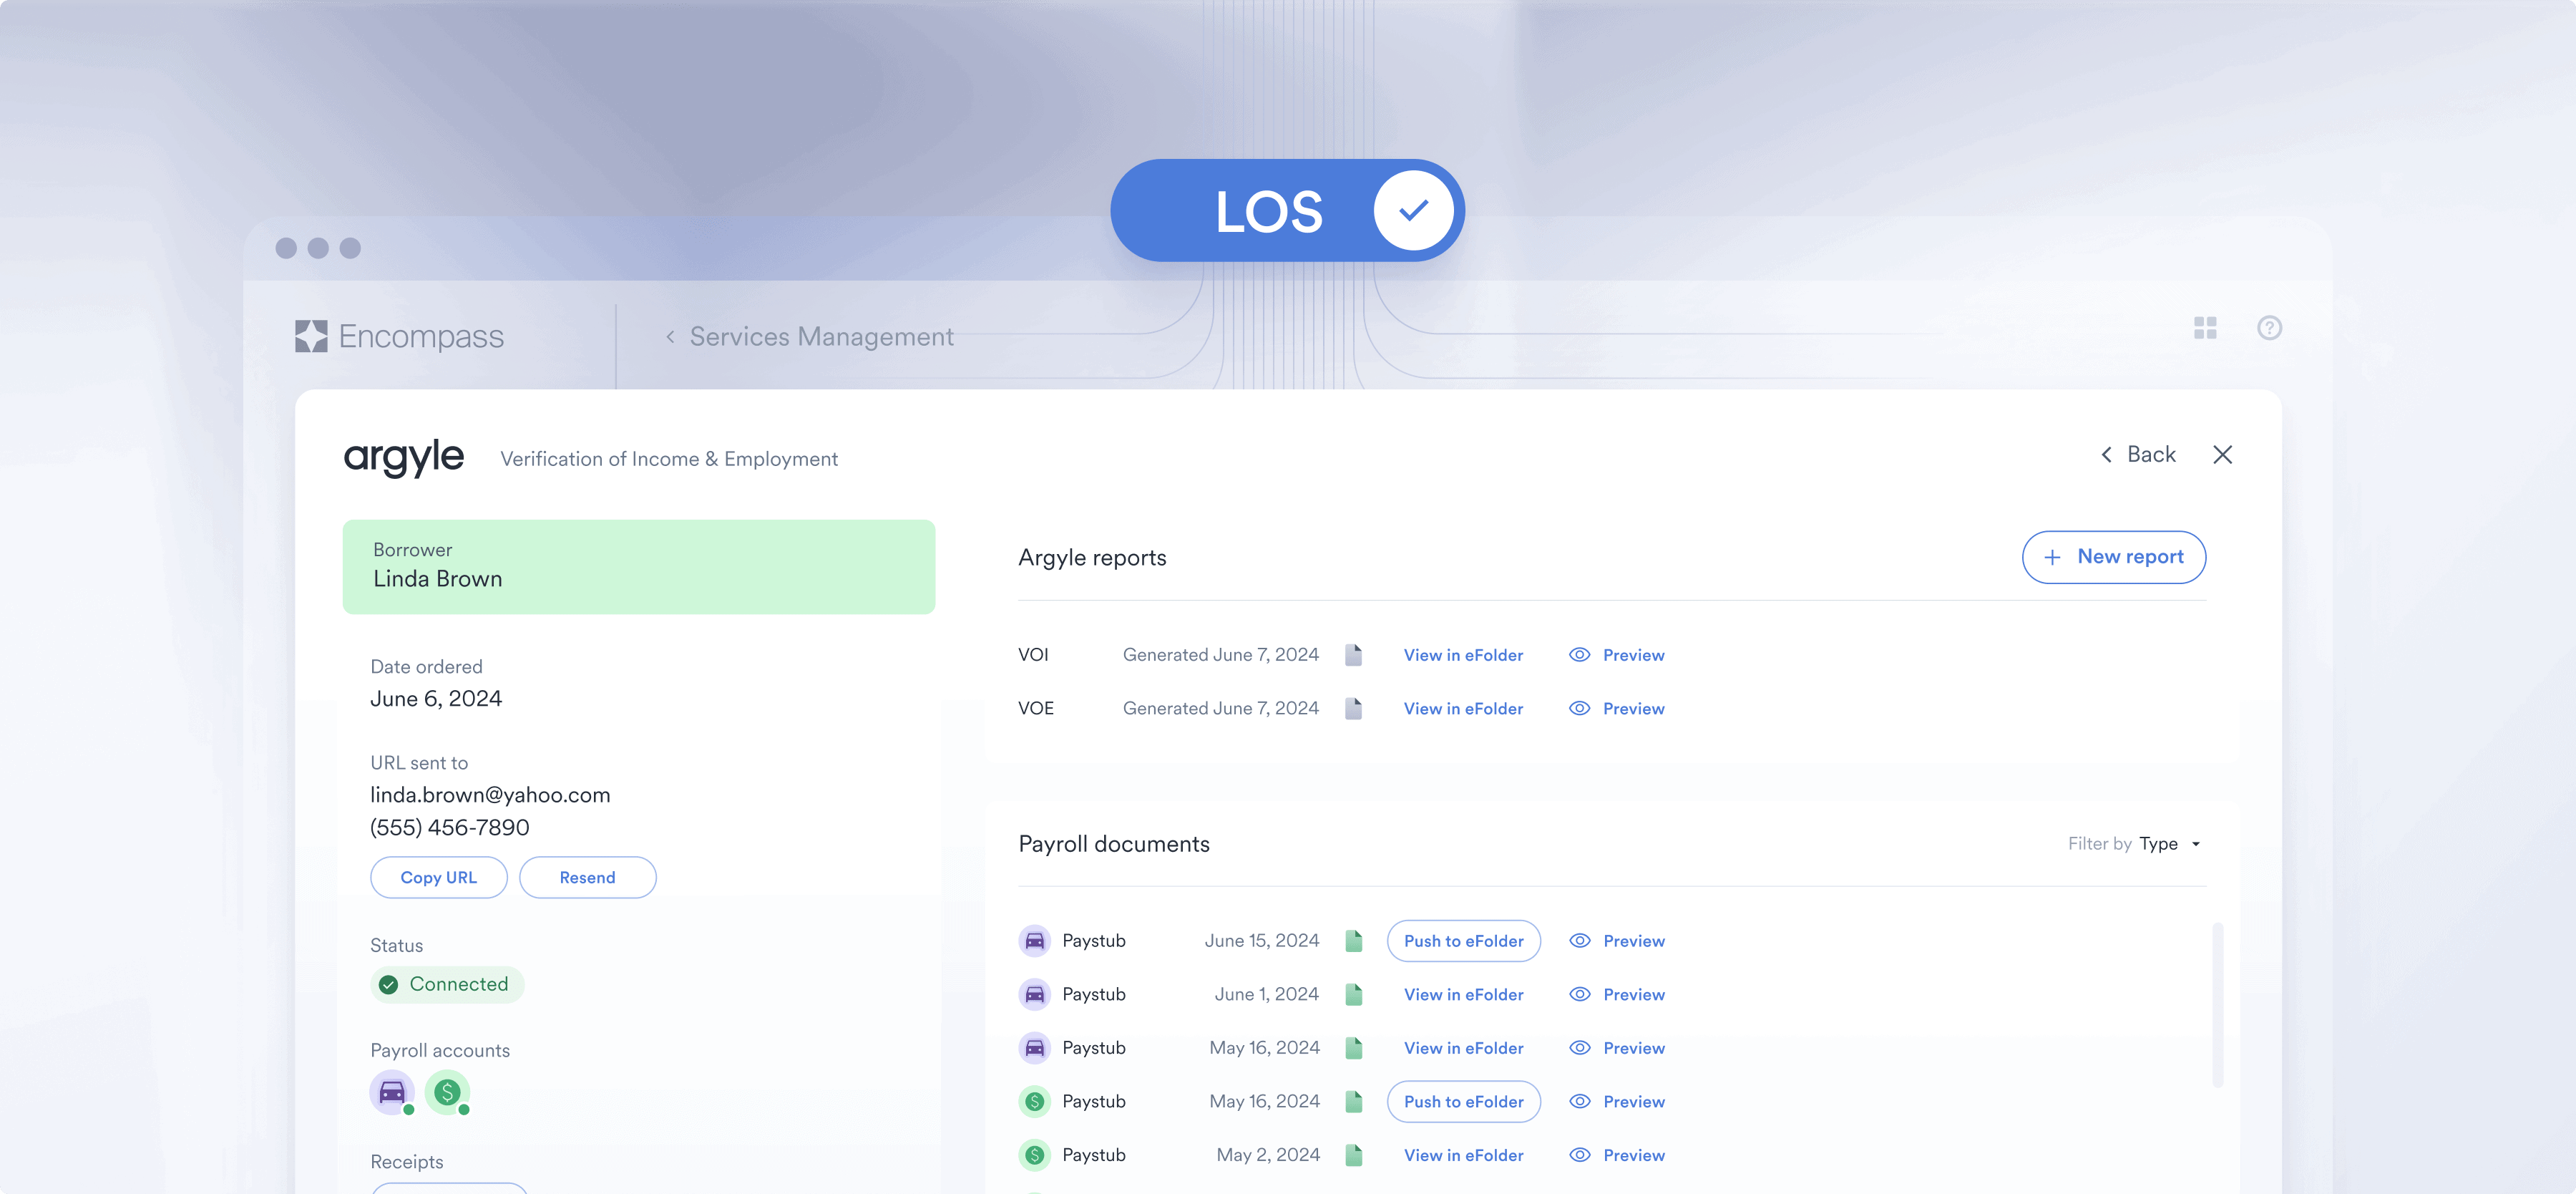The width and height of the screenshot is (2576, 1194).
Task: Click file icon on car-account May 16 paystub
Action: [1354, 1048]
